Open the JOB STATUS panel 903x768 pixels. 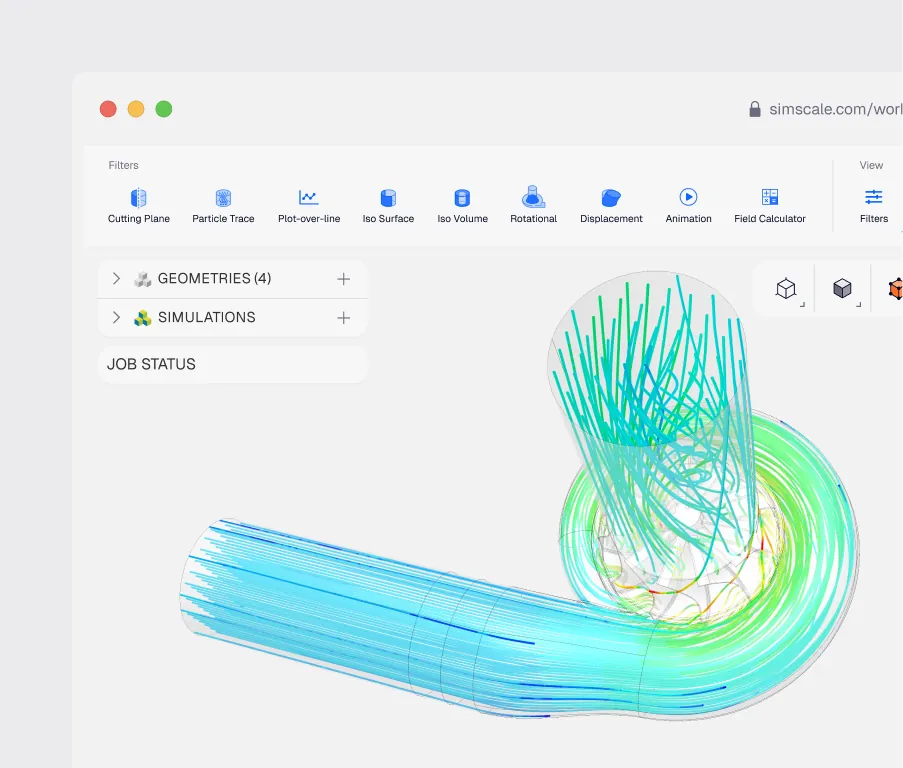(x=233, y=364)
